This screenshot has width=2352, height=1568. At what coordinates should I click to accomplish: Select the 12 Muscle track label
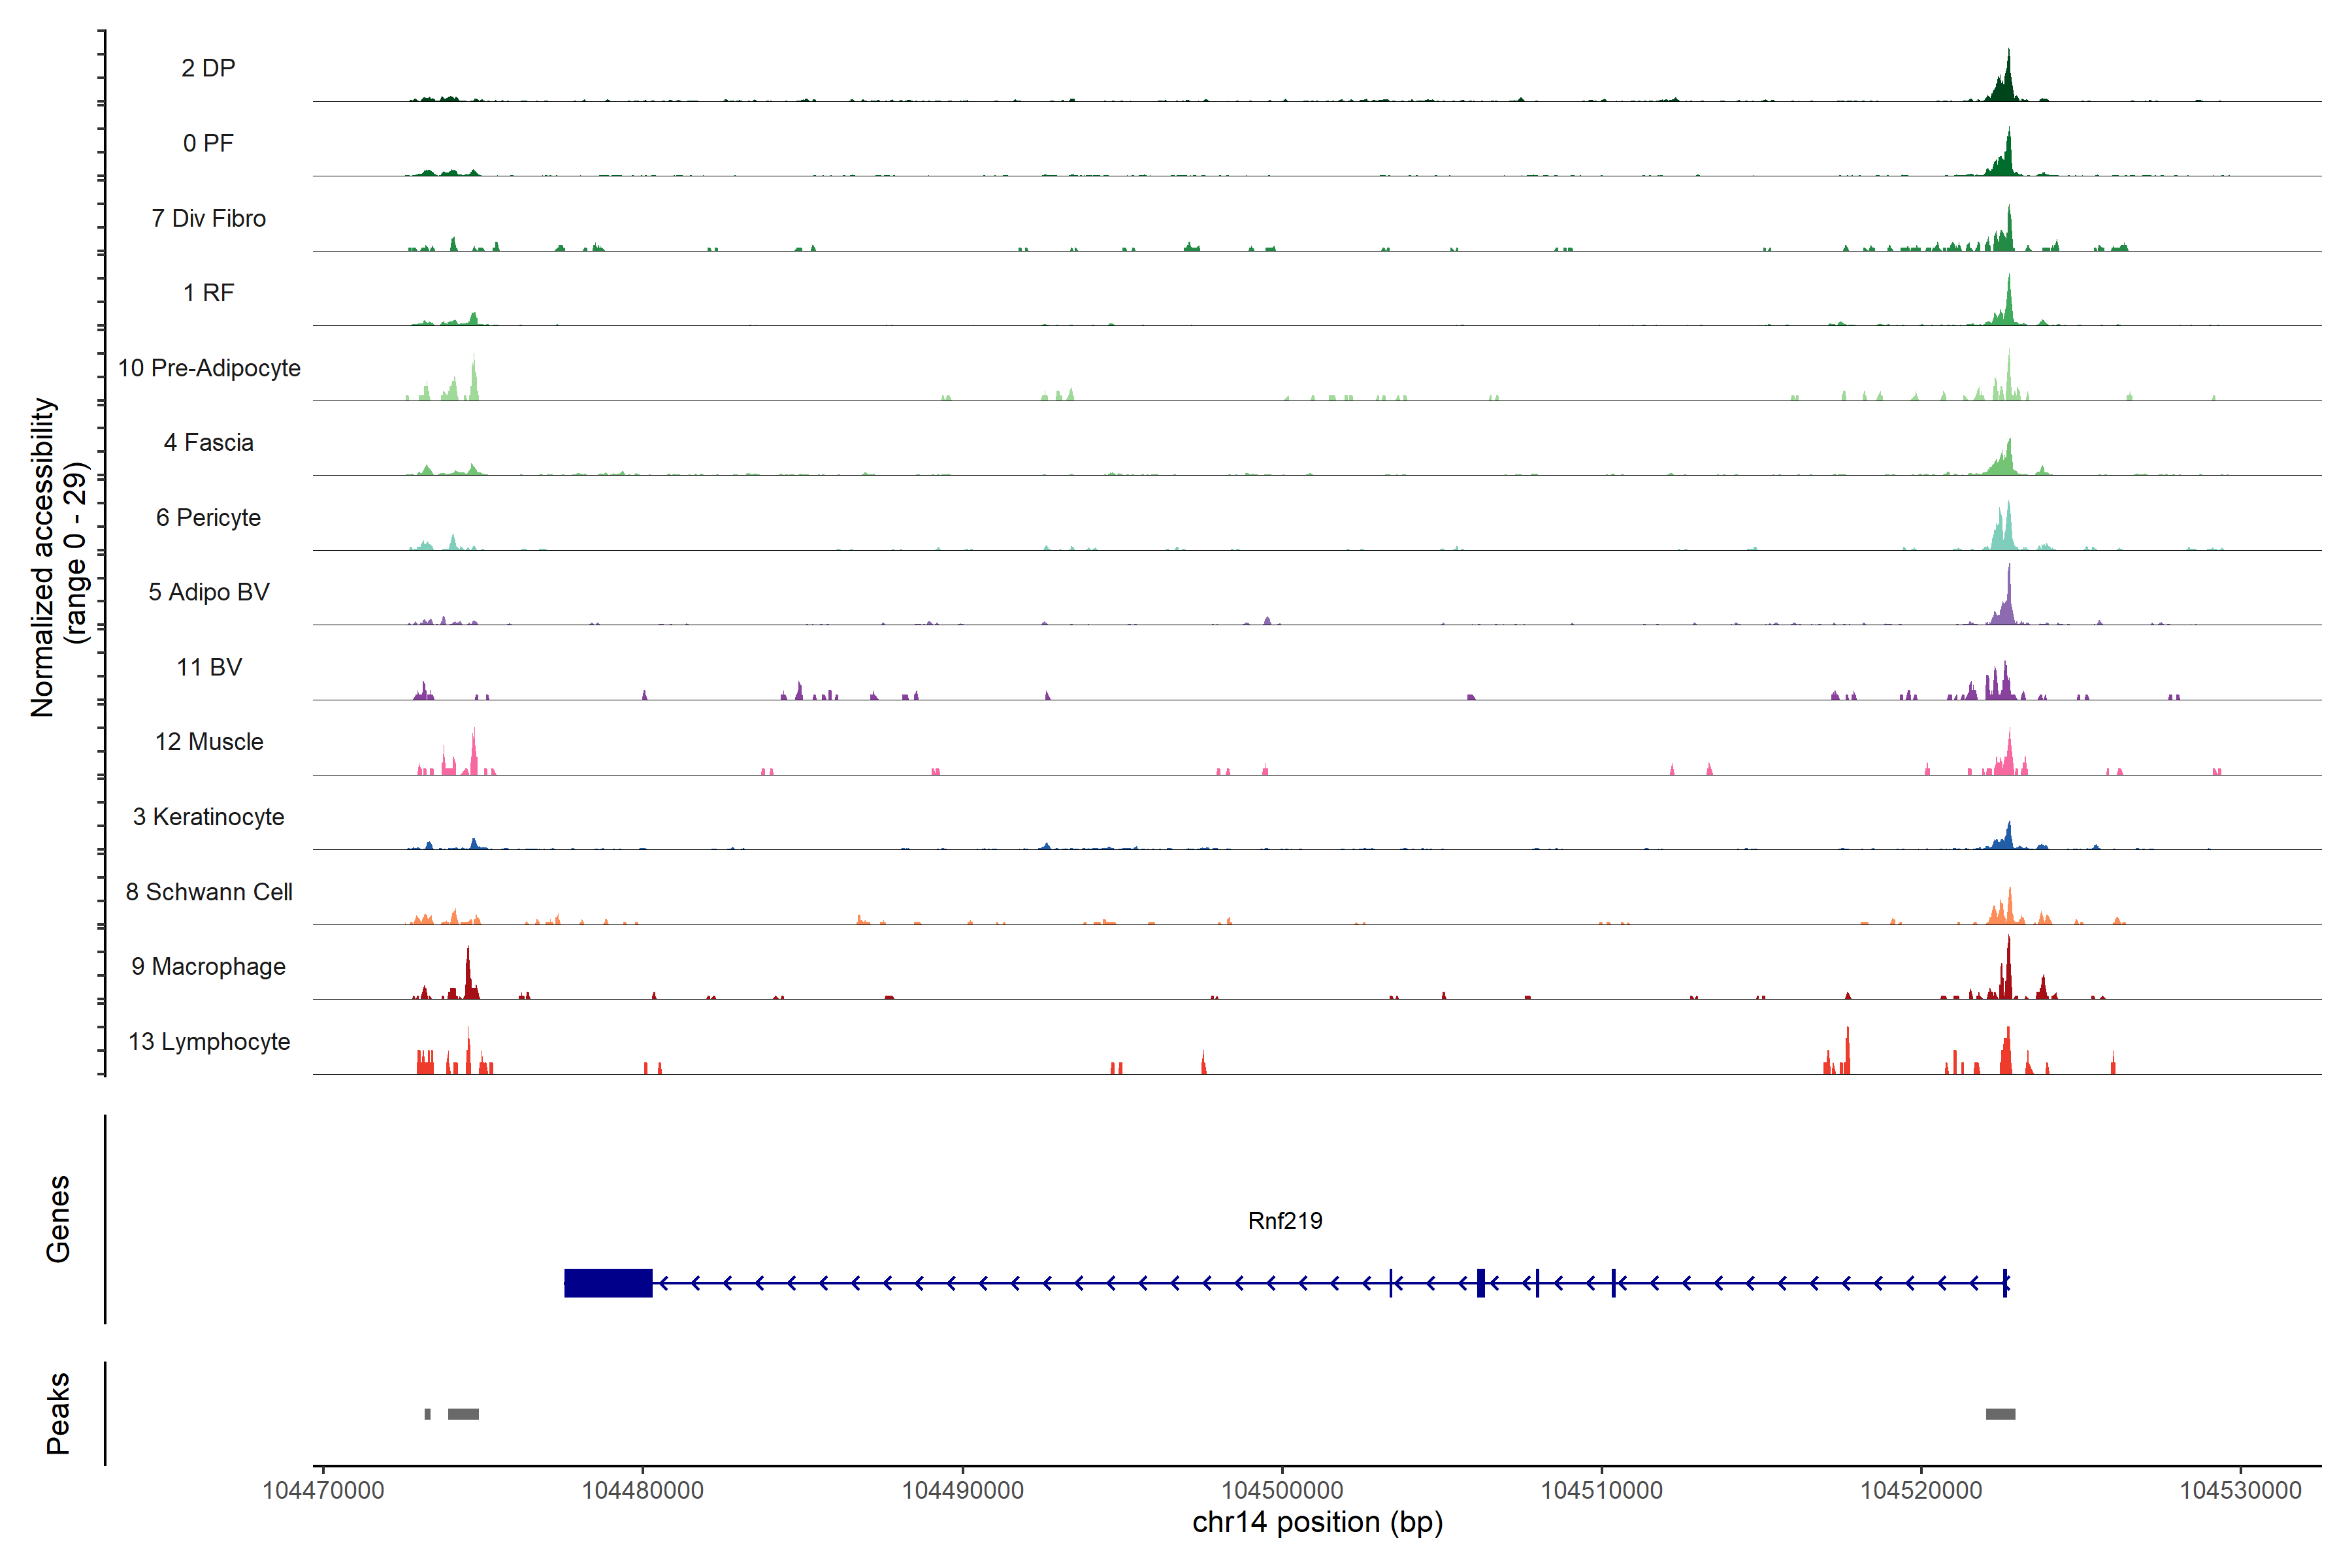point(208,742)
